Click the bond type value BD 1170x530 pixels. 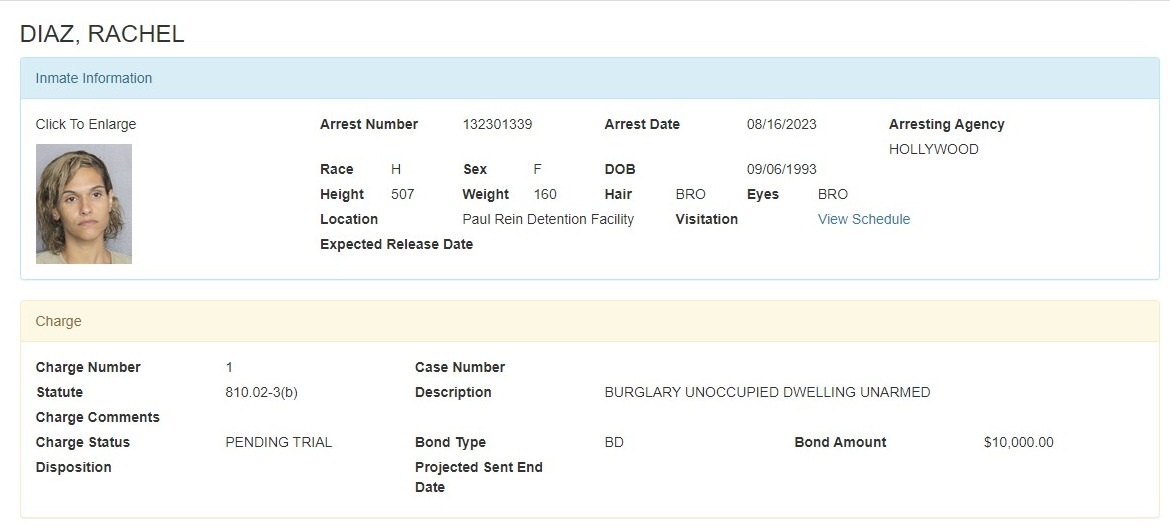pyautogui.click(x=614, y=442)
